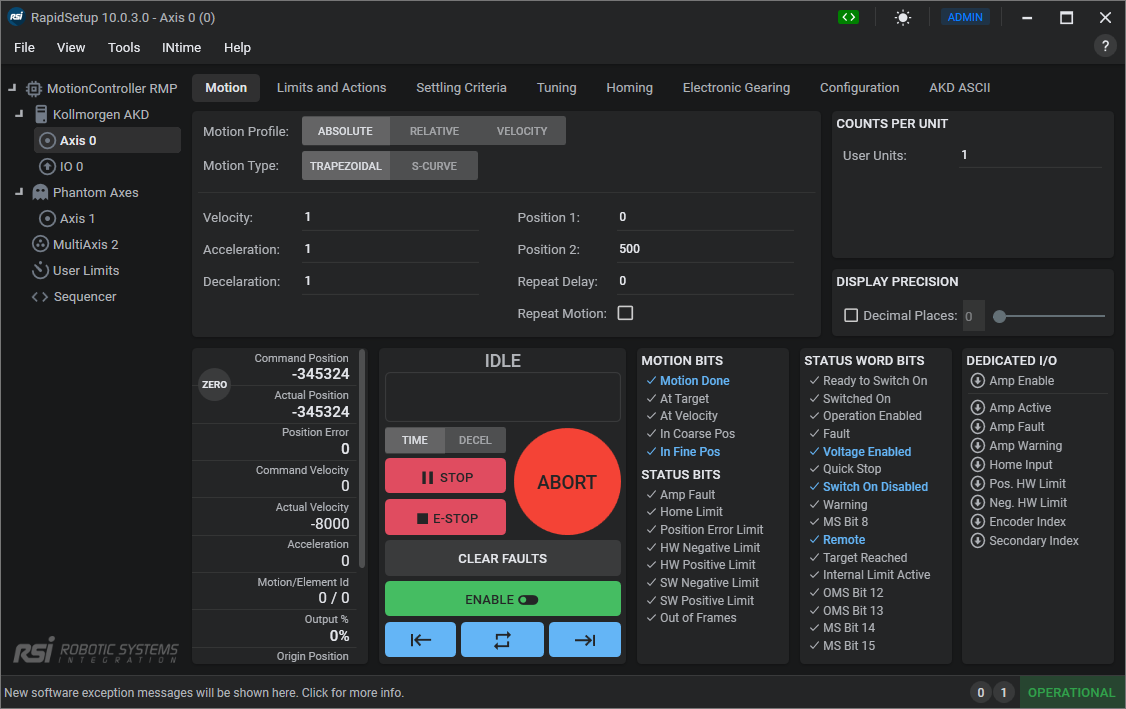This screenshot has width=1126, height=709.
Task: Click the repeat cycle motion button
Action: (x=502, y=639)
